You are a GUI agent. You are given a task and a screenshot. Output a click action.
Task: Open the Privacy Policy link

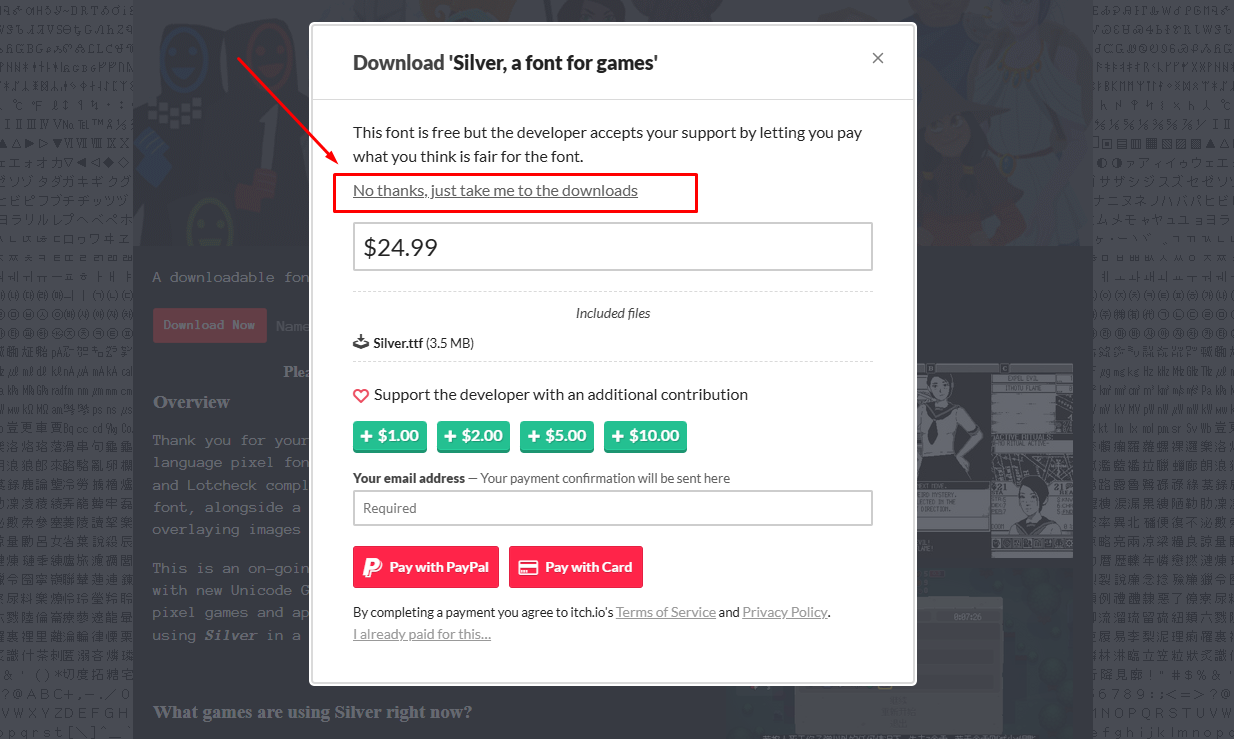tap(784, 611)
